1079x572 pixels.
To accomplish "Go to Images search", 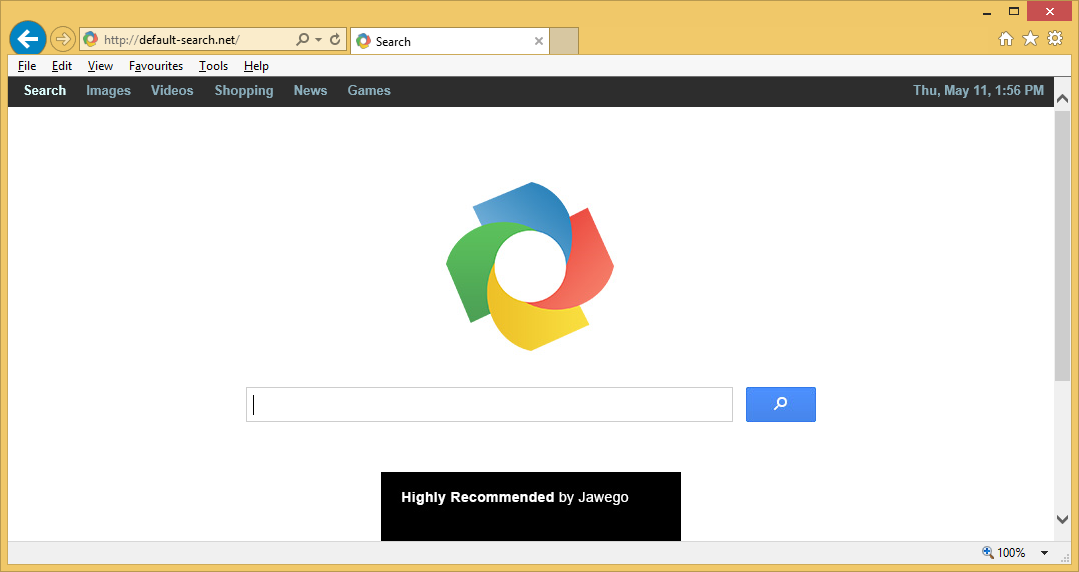I will [108, 90].
